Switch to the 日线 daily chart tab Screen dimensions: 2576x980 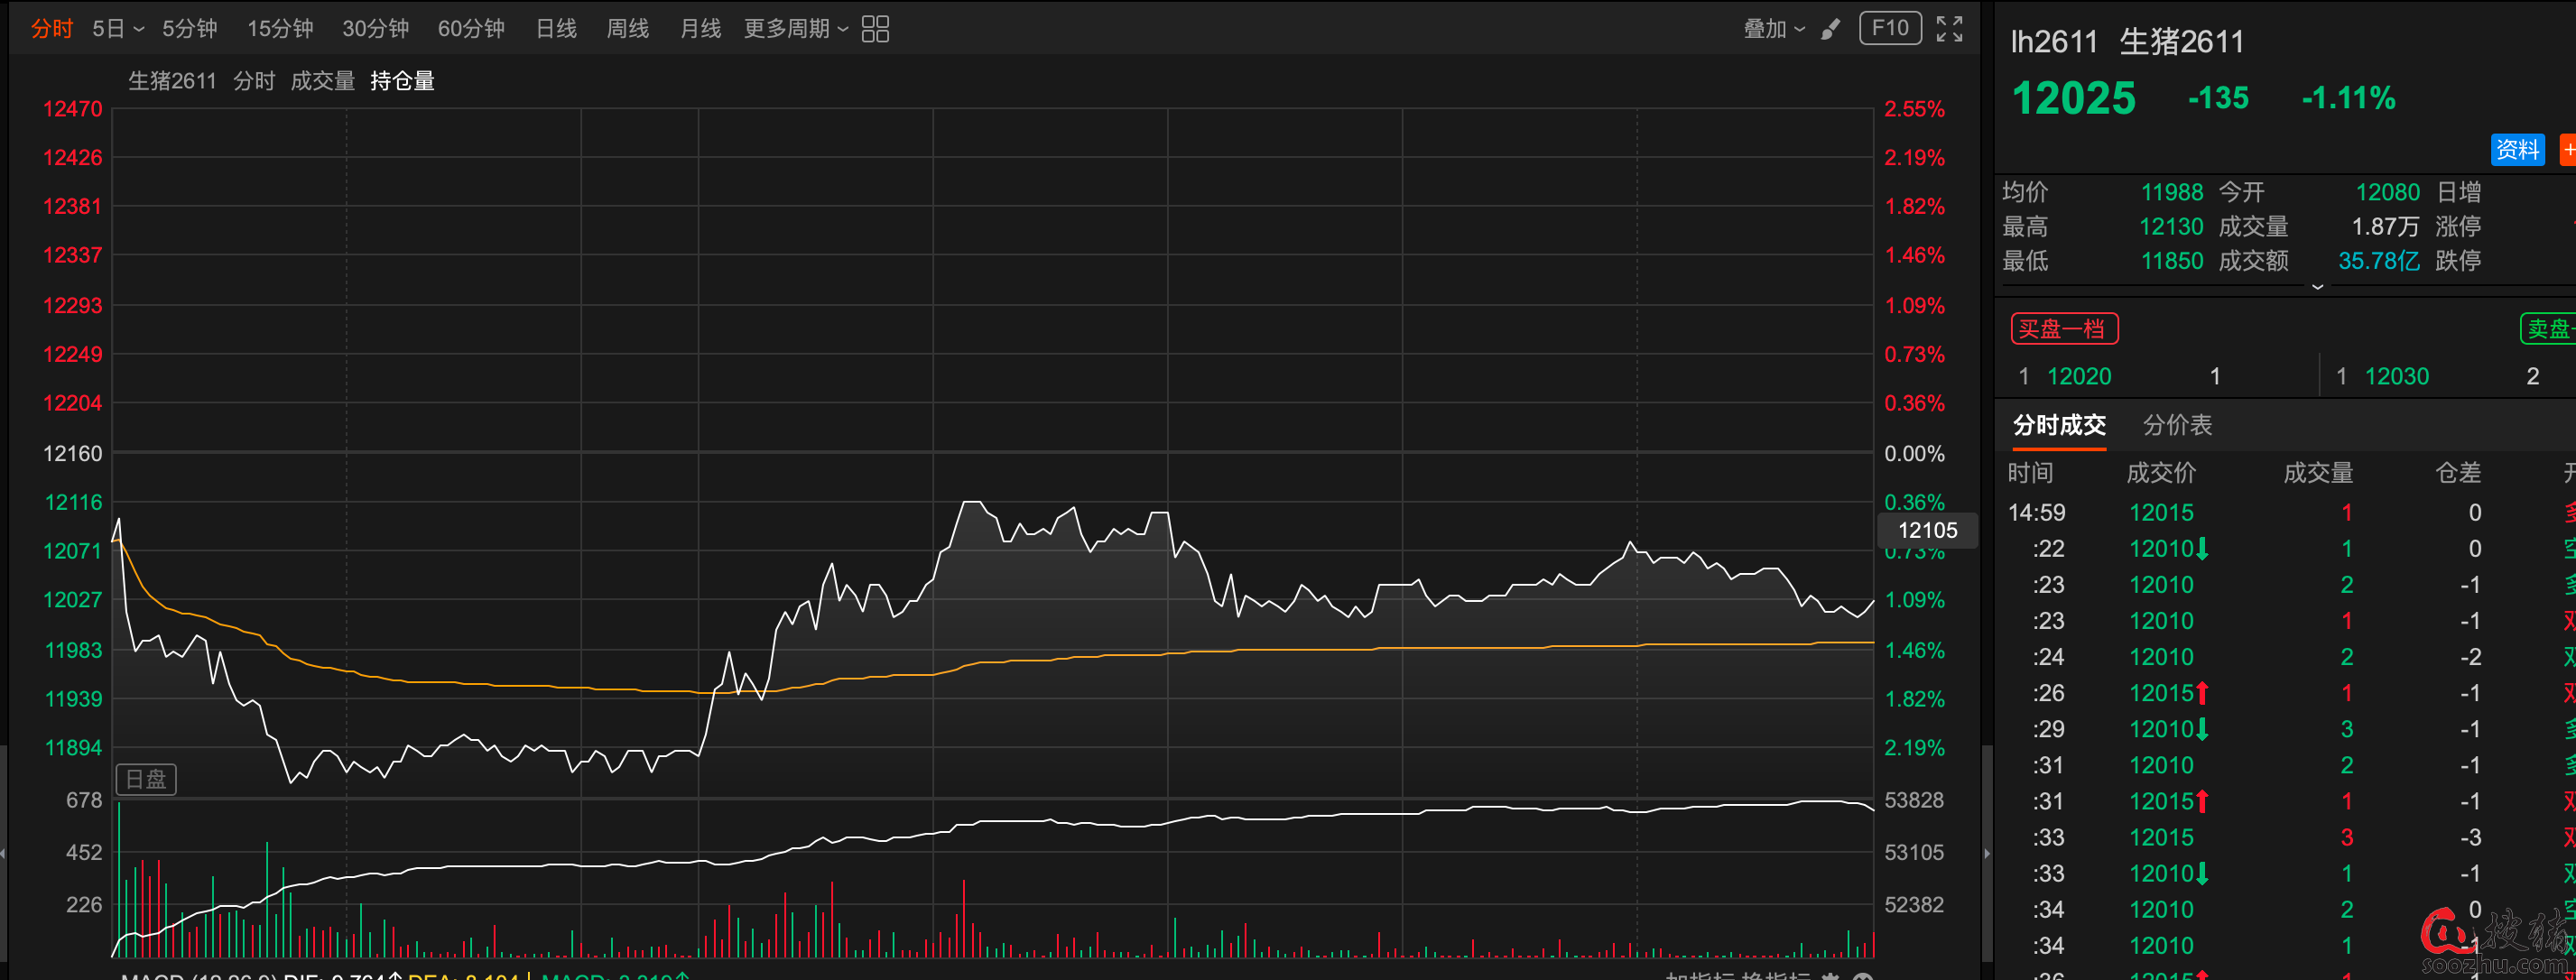pyautogui.click(x=556, y=29)
